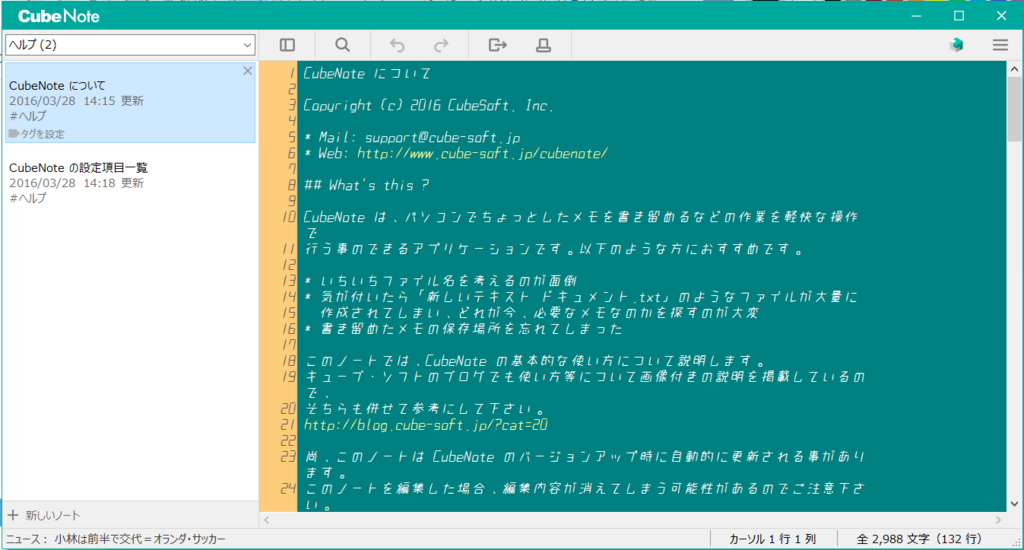The height and width of the screenshot is (550, 1024).
Task: Click the タグを設定 label
Action: click(42, 134)
